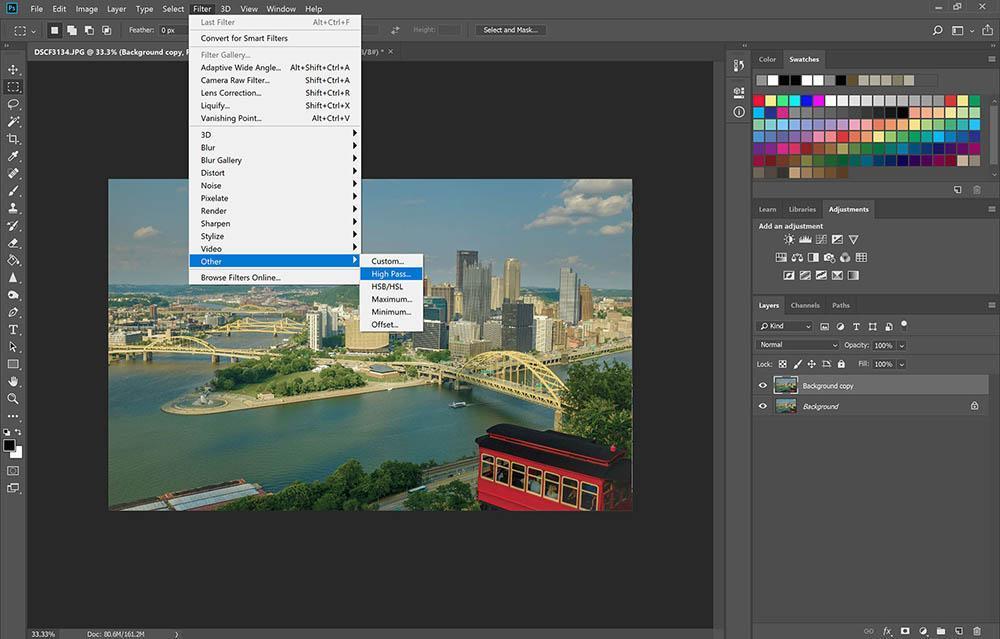Viewport: 1000px width, 639px height.
Task: Select the Hand tool
Action: click(x=14, y=381)
